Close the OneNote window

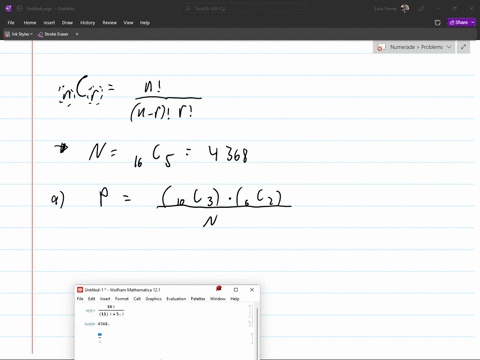click(471, 9)
